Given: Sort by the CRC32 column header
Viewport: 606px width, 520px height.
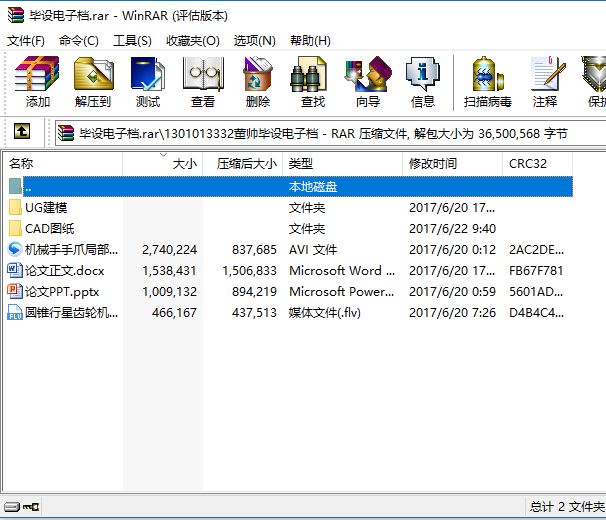Looking at the screenshot, I should tap(538, 164).
